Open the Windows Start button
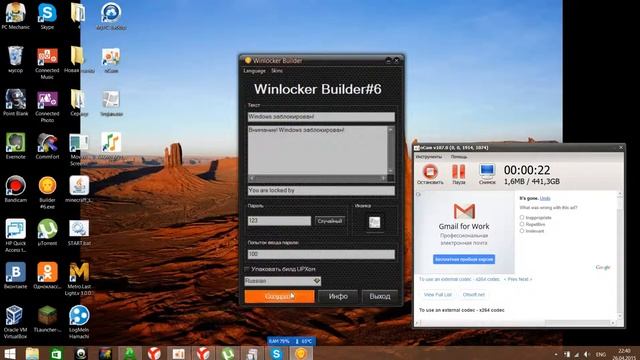The height and width of the screenshot is (360, 640). pyautogui.click(x=10, y=353)
